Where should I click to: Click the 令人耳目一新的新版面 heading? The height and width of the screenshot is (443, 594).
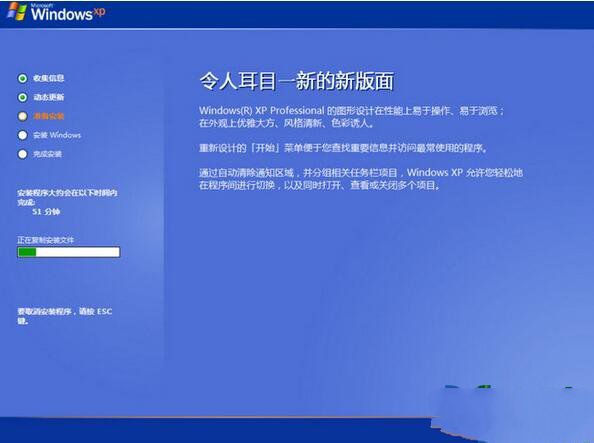[x=297, y=81]
